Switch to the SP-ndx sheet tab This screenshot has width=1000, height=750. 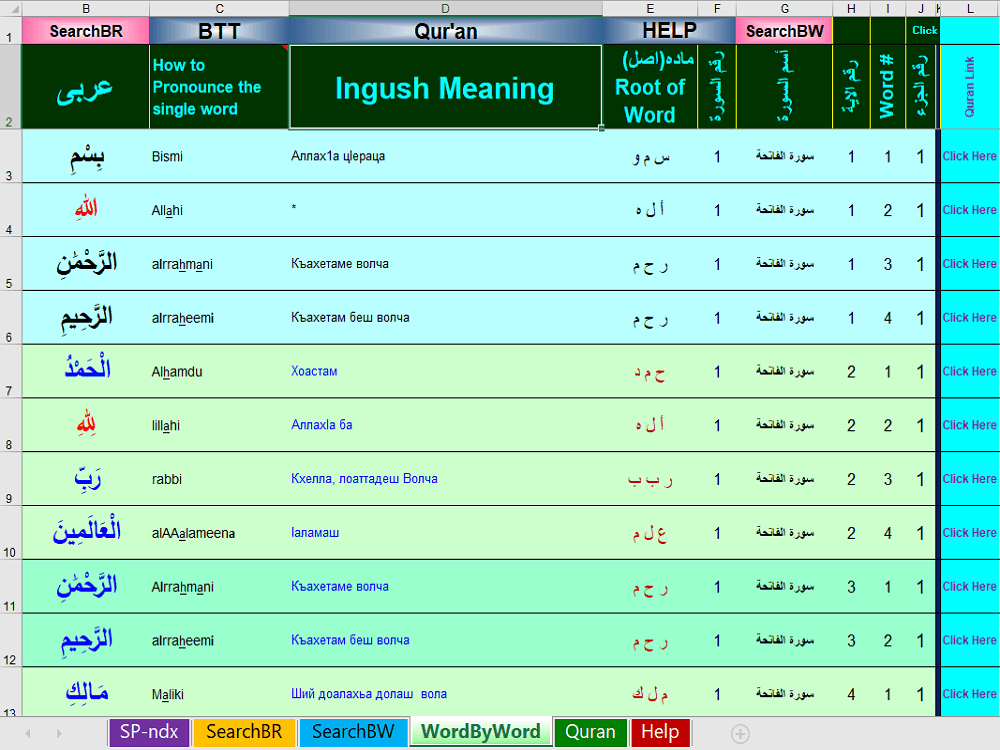point(149,732)
